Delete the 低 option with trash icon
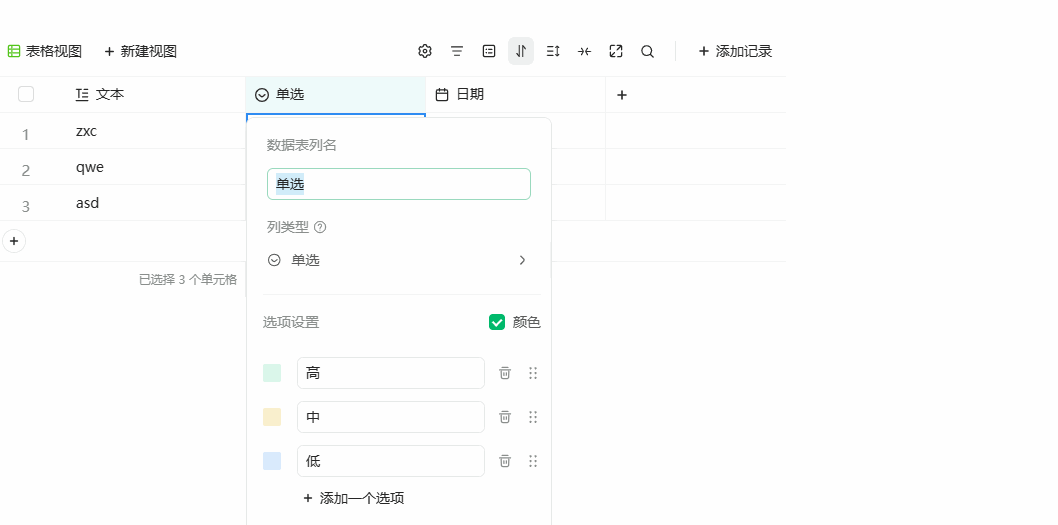The height and width of the screenshot is (525, 1058). [505, 461]
